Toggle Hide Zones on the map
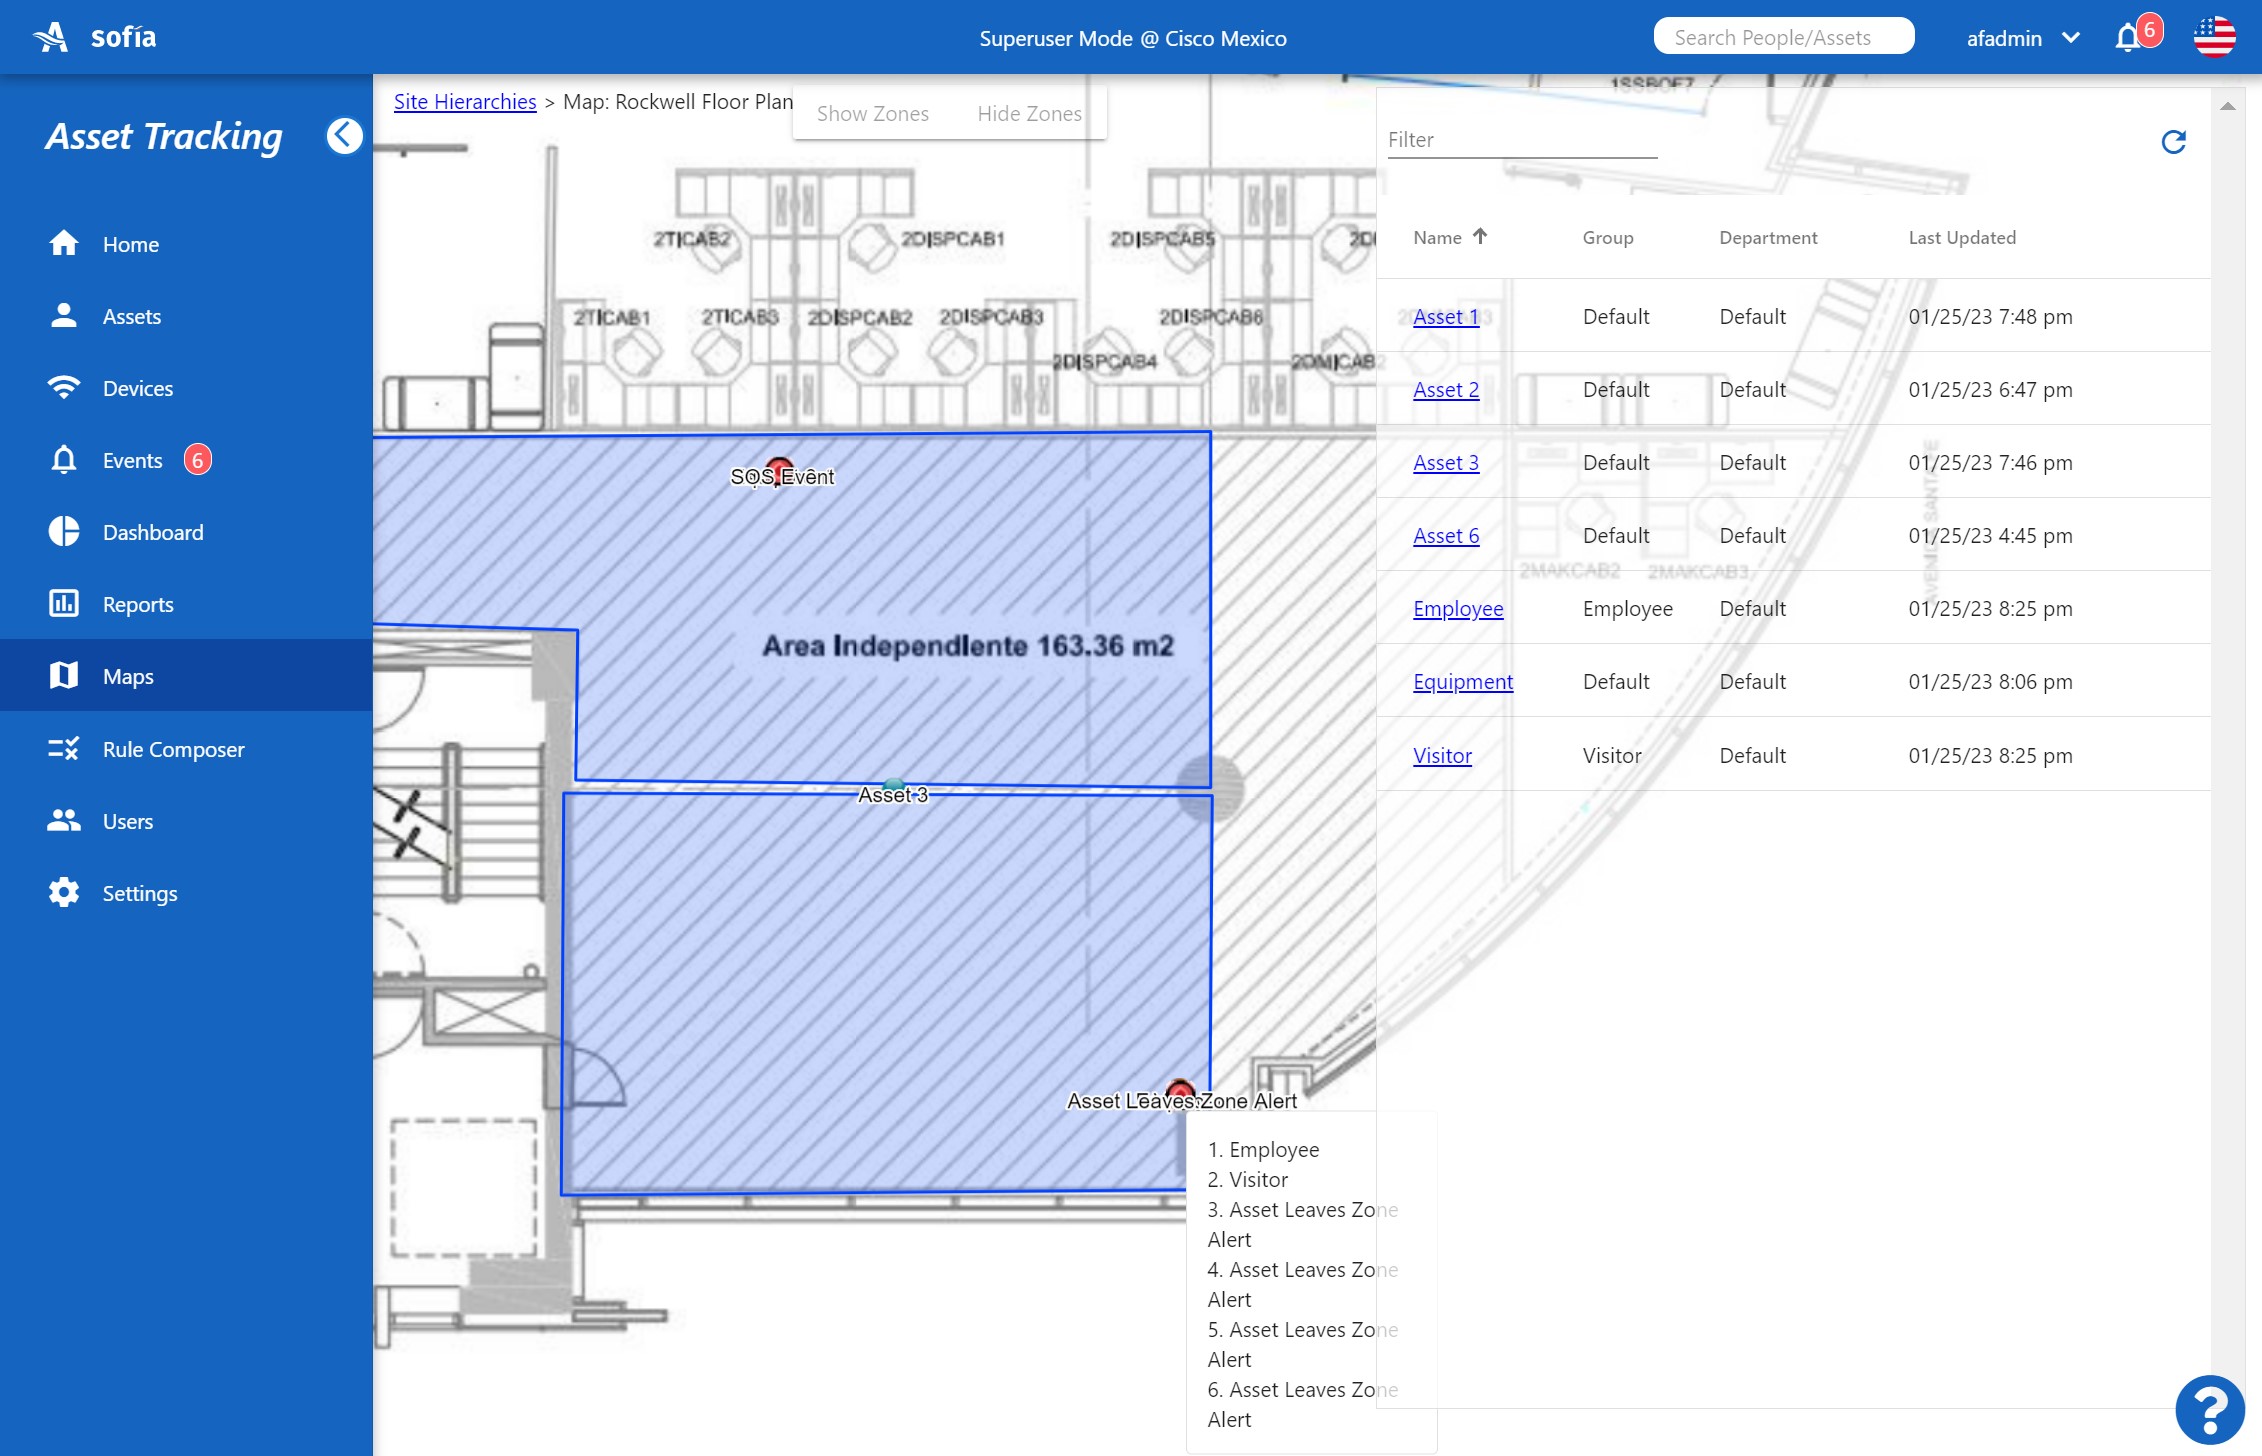The height and width of the screenshot is (1456, 2262). coord(1029,114)
